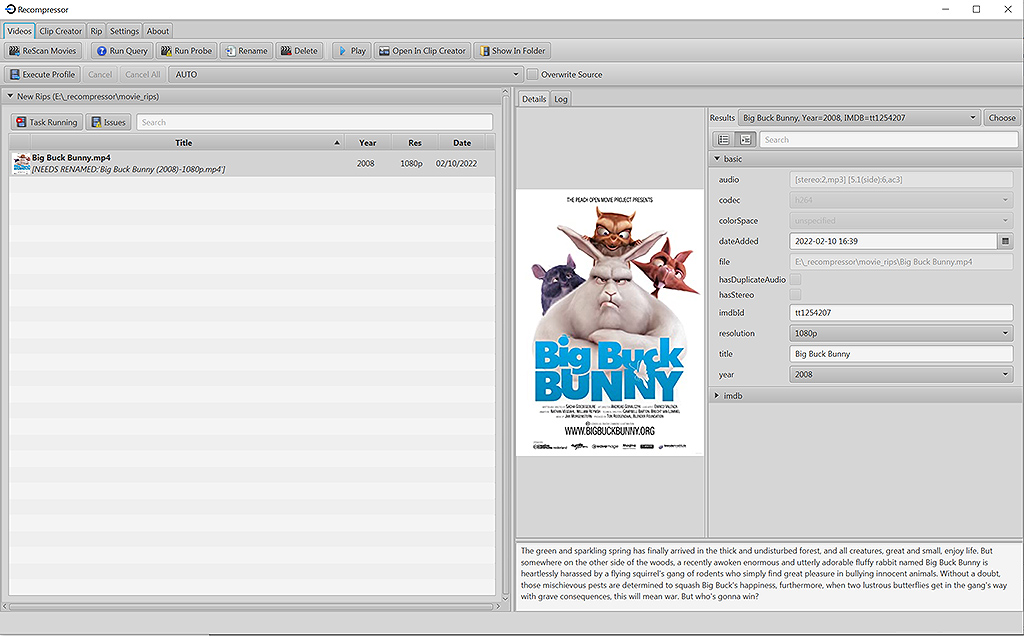The width and height of the screenshot is (1024, 636).
Task: Click the Execute Profile button
Action: pos(42,74)
